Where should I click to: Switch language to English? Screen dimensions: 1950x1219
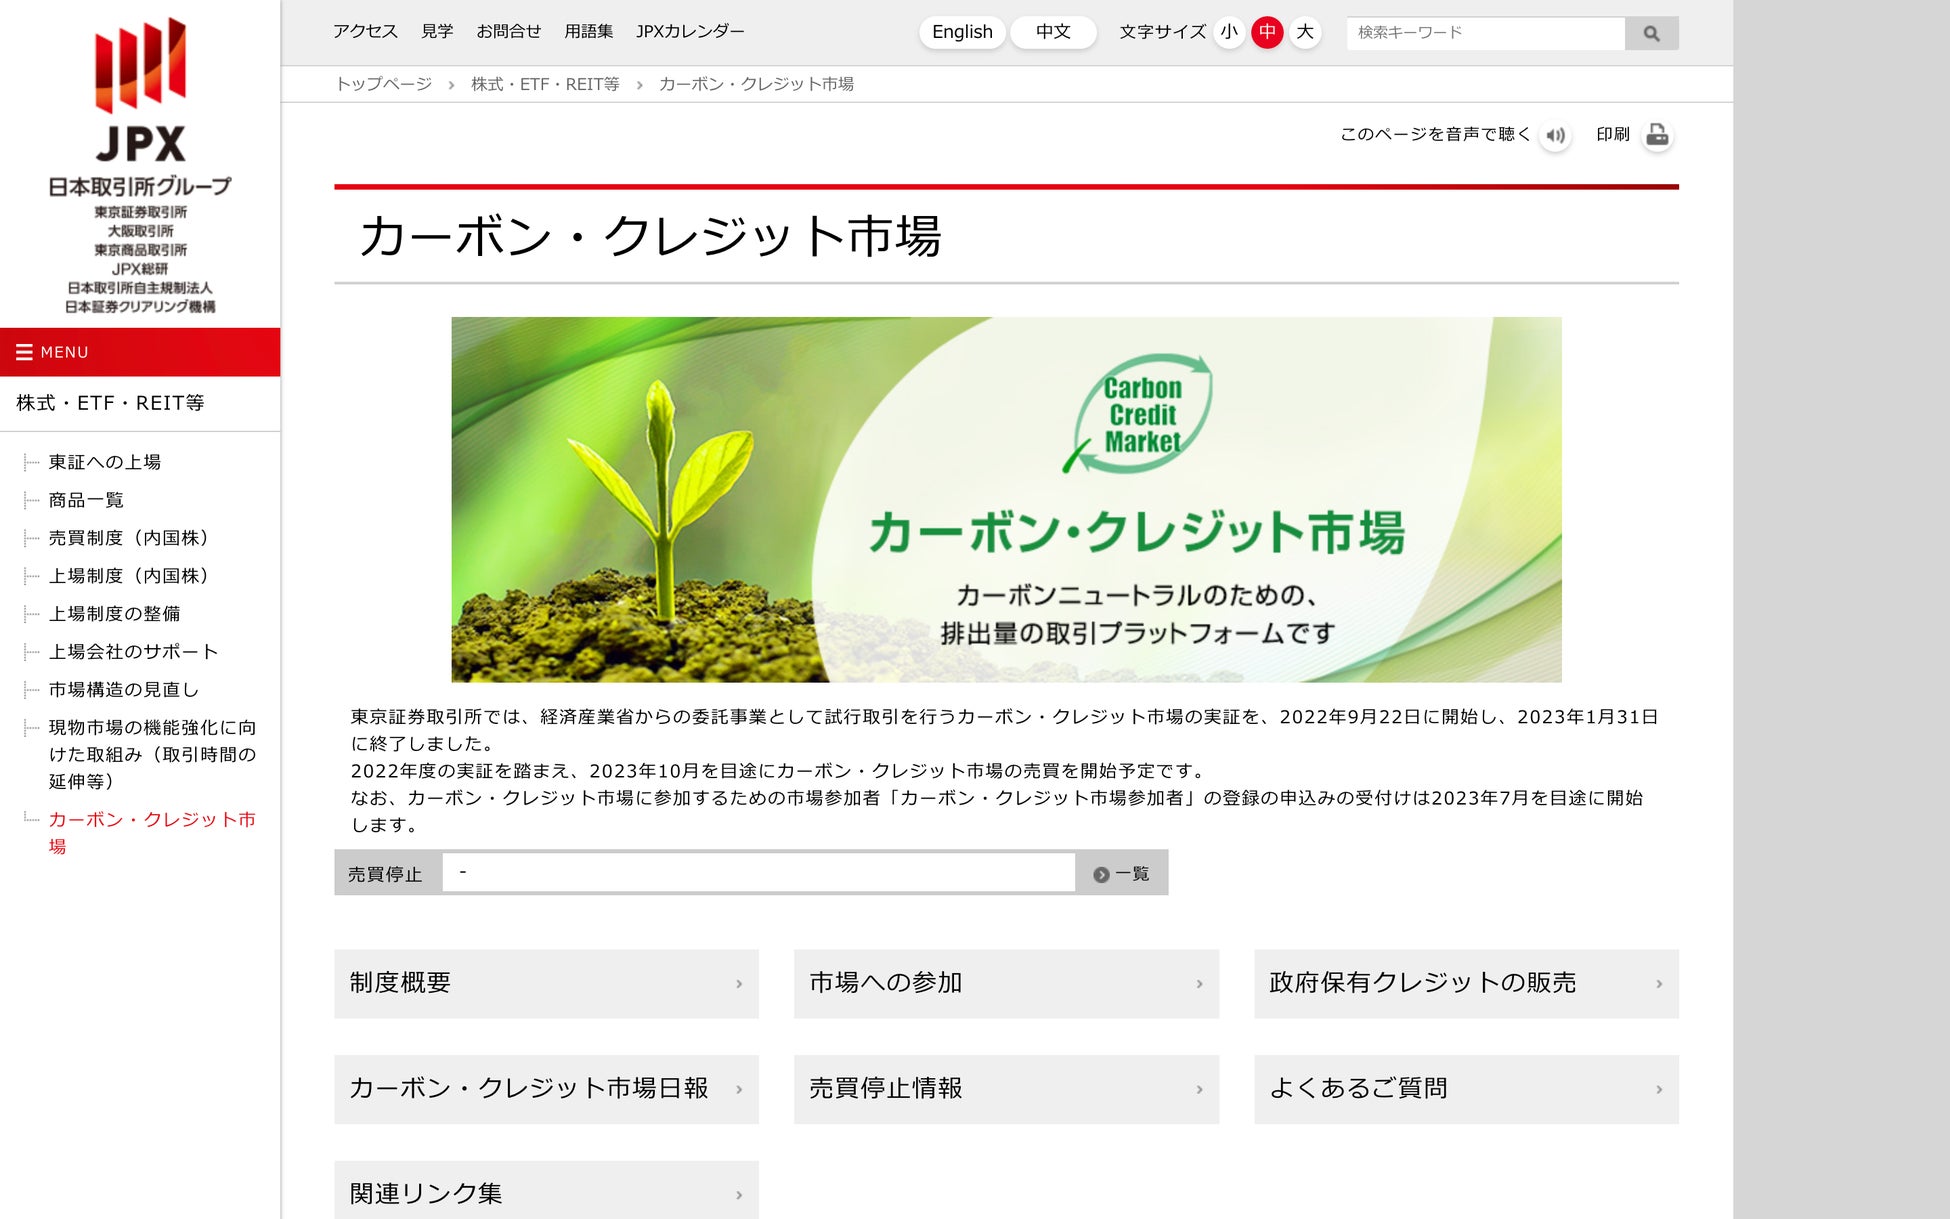(x=962, y=32)
